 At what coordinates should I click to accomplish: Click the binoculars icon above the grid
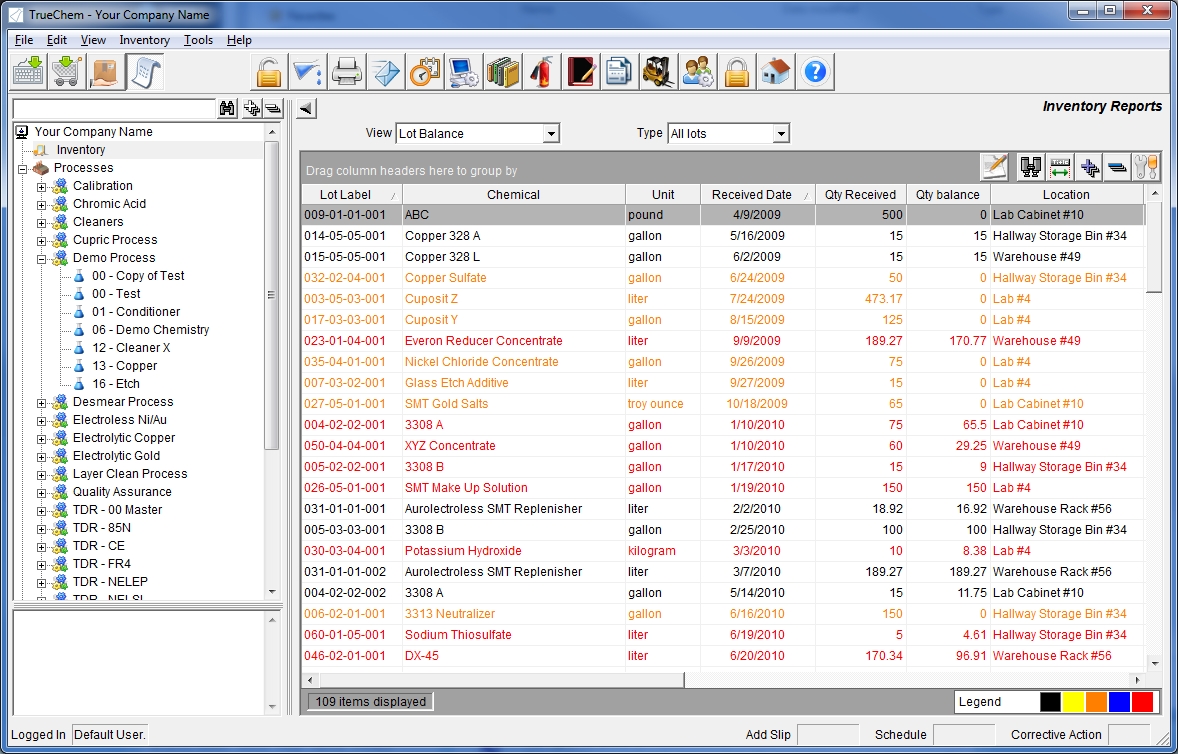pyautogui.click(x=1030, y=167)
